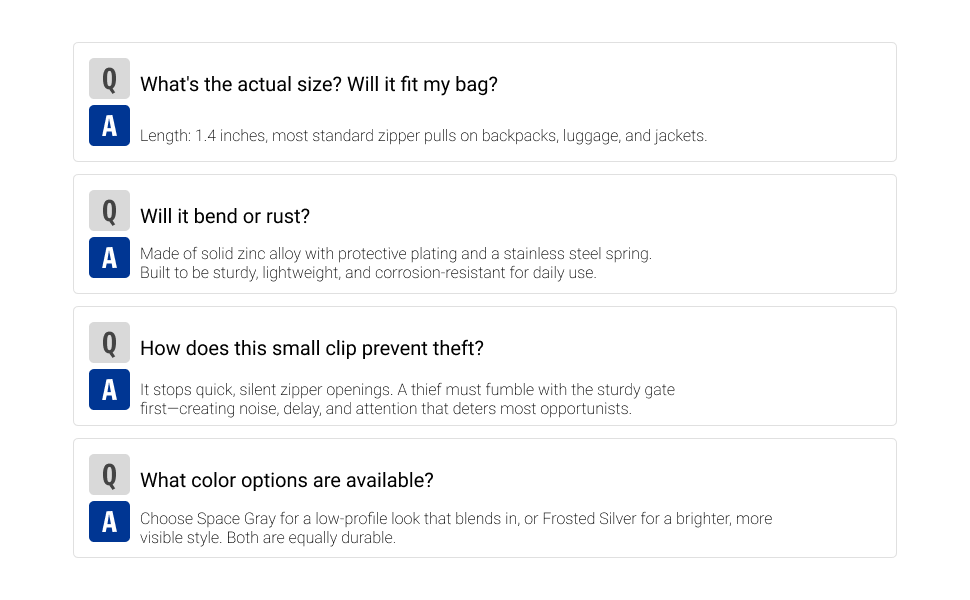970x600 pixels.
Task: Click the 'Built to be sturdy, lightweight' text line
Action: (368, 273)
